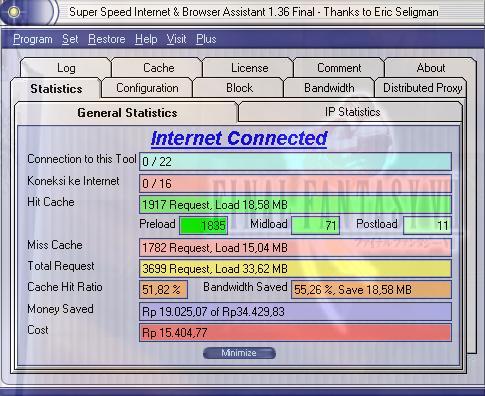Click the 'Money Saved' label

[x=60, y=309]
